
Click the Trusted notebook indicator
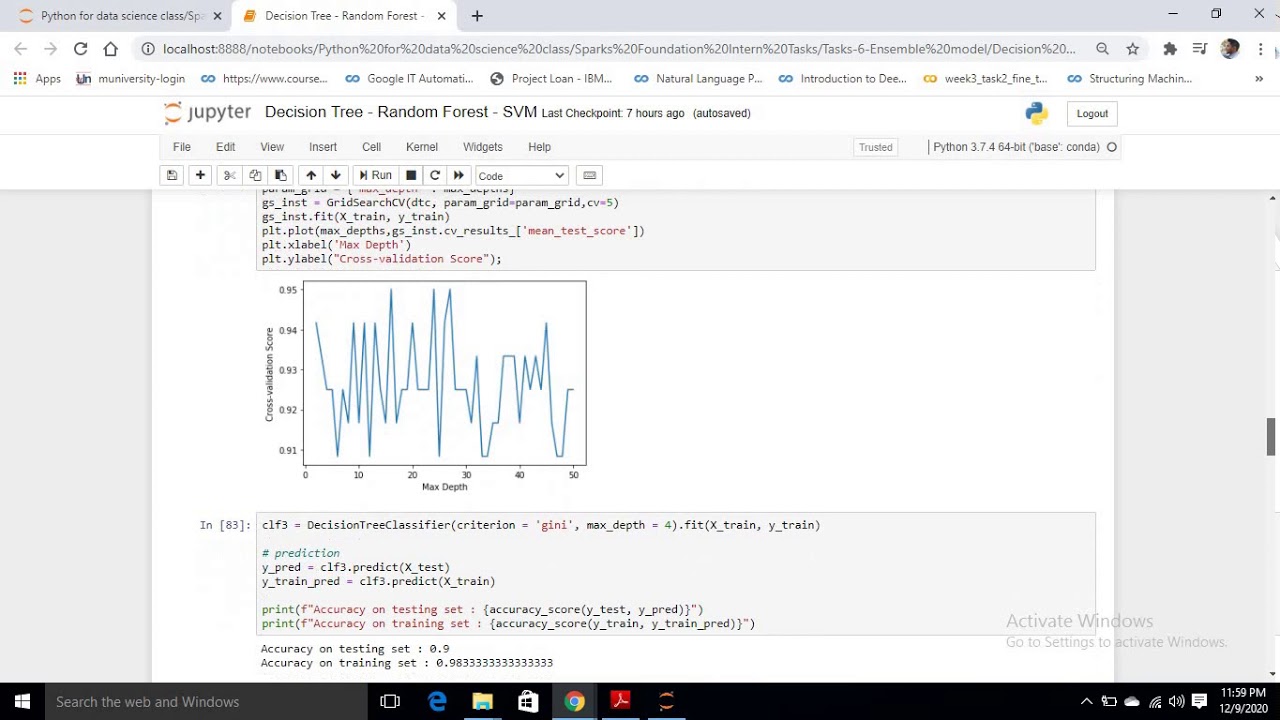point(875,147)
